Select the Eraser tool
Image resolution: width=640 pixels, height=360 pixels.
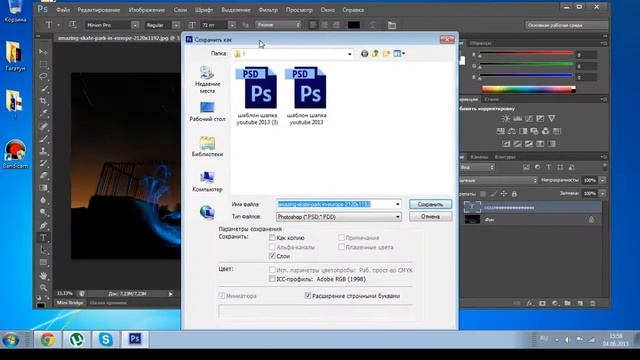pyautogui.click(x=43, y=176)
